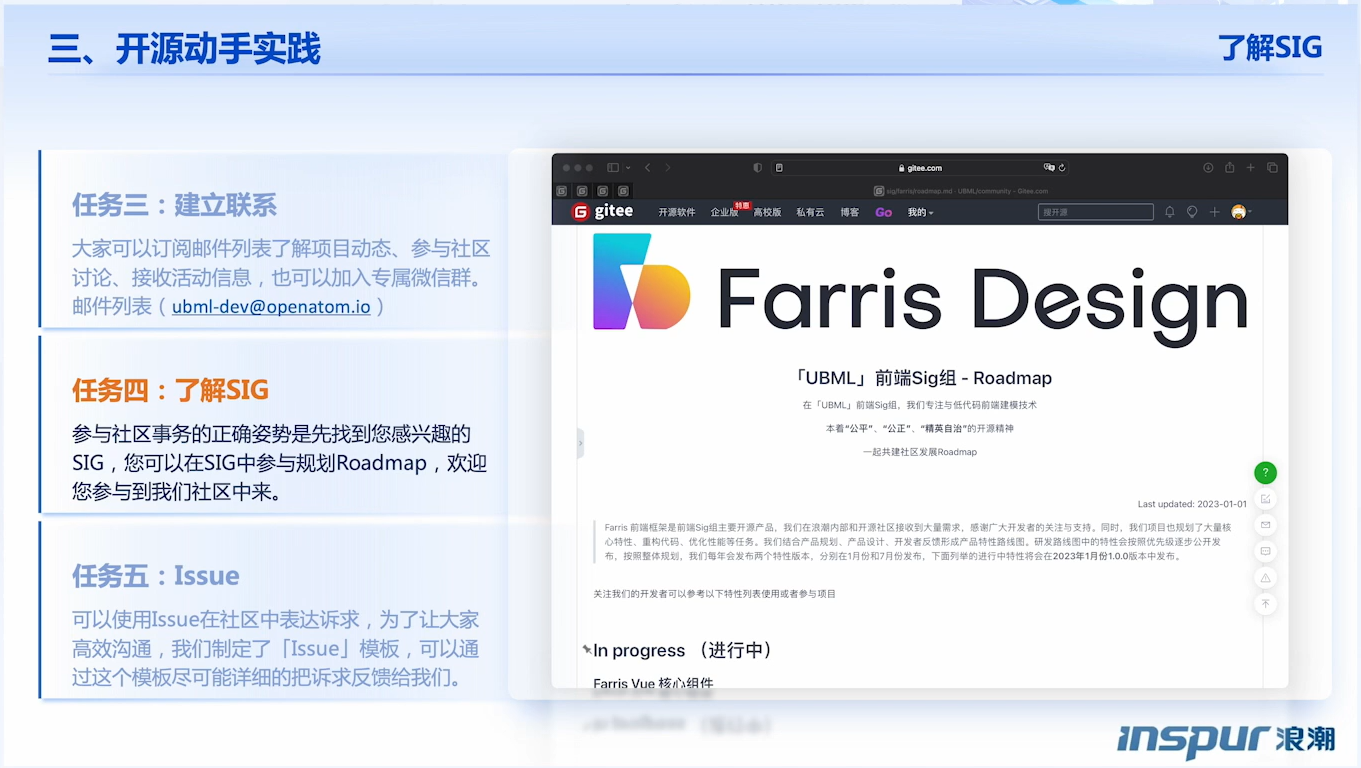The image size is (1361, 768).
Task: Click the Farris Design logo banner
Action: (921, 290)
